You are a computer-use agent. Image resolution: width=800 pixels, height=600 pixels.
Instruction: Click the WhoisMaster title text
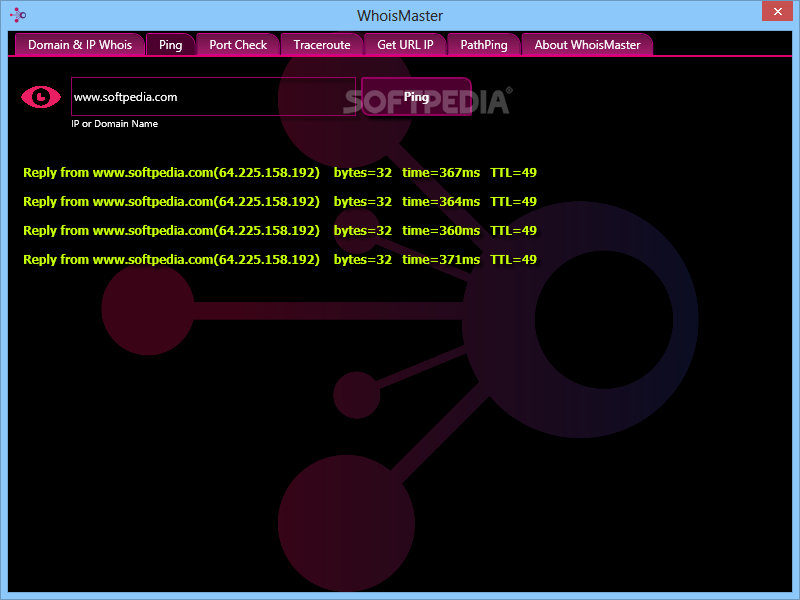(x=400, y=16)
